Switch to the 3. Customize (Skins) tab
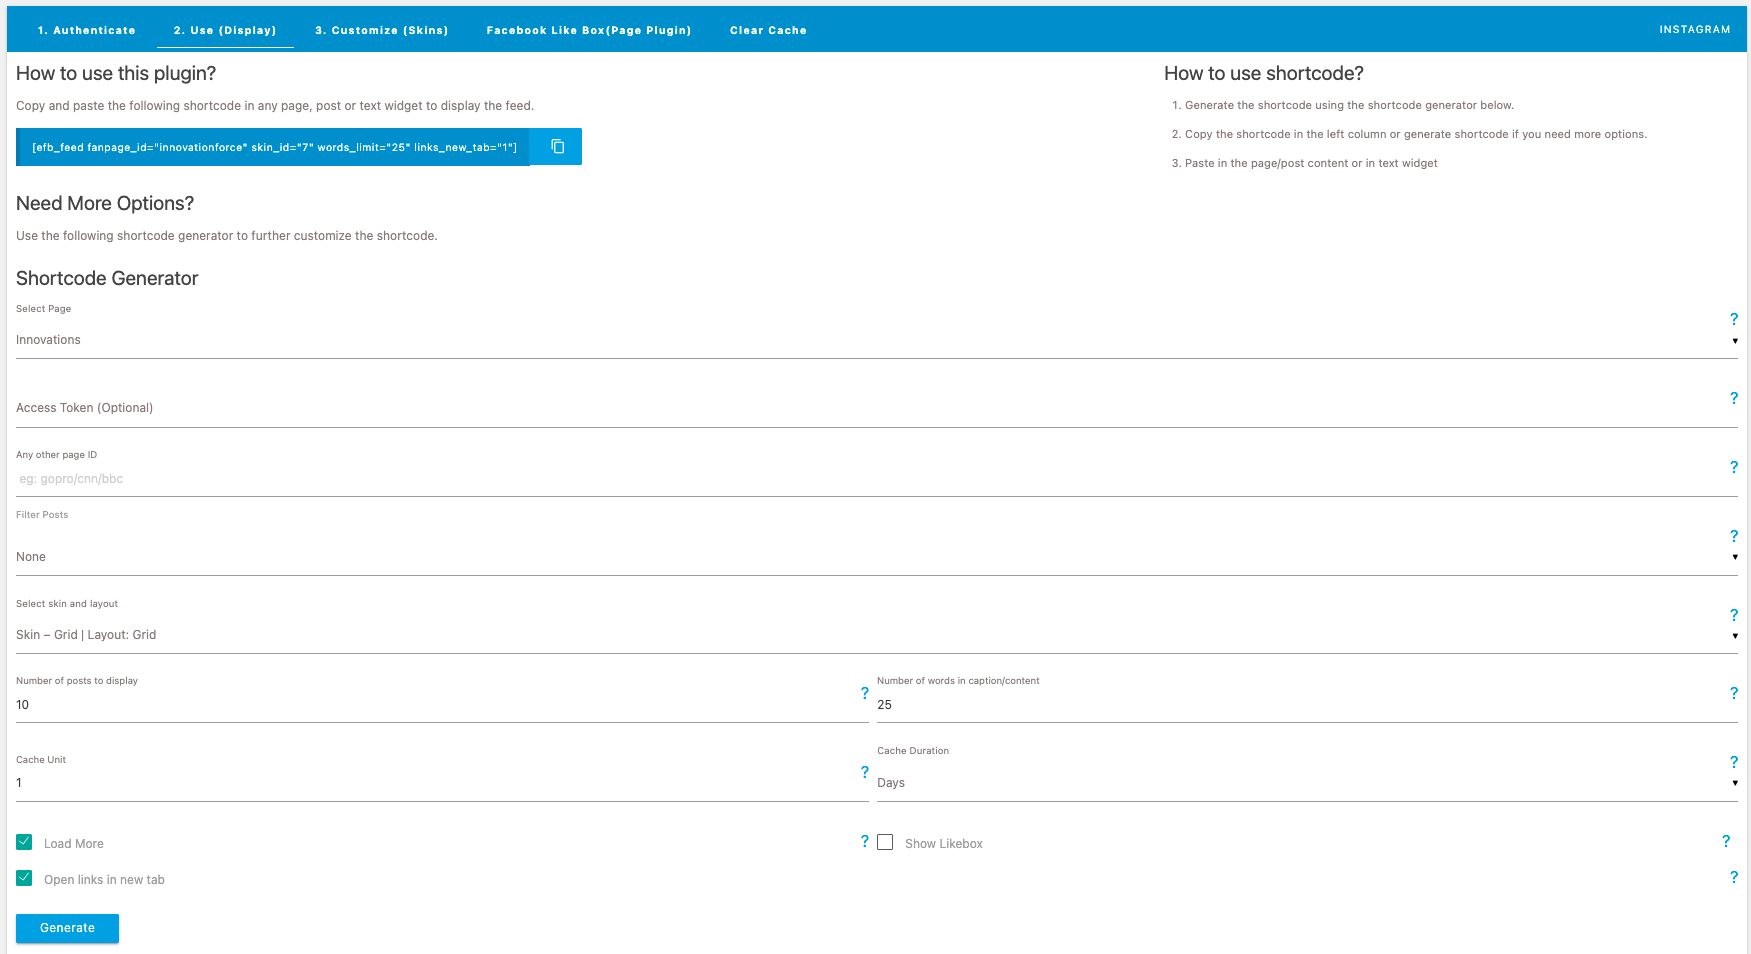 click(381, 30)
